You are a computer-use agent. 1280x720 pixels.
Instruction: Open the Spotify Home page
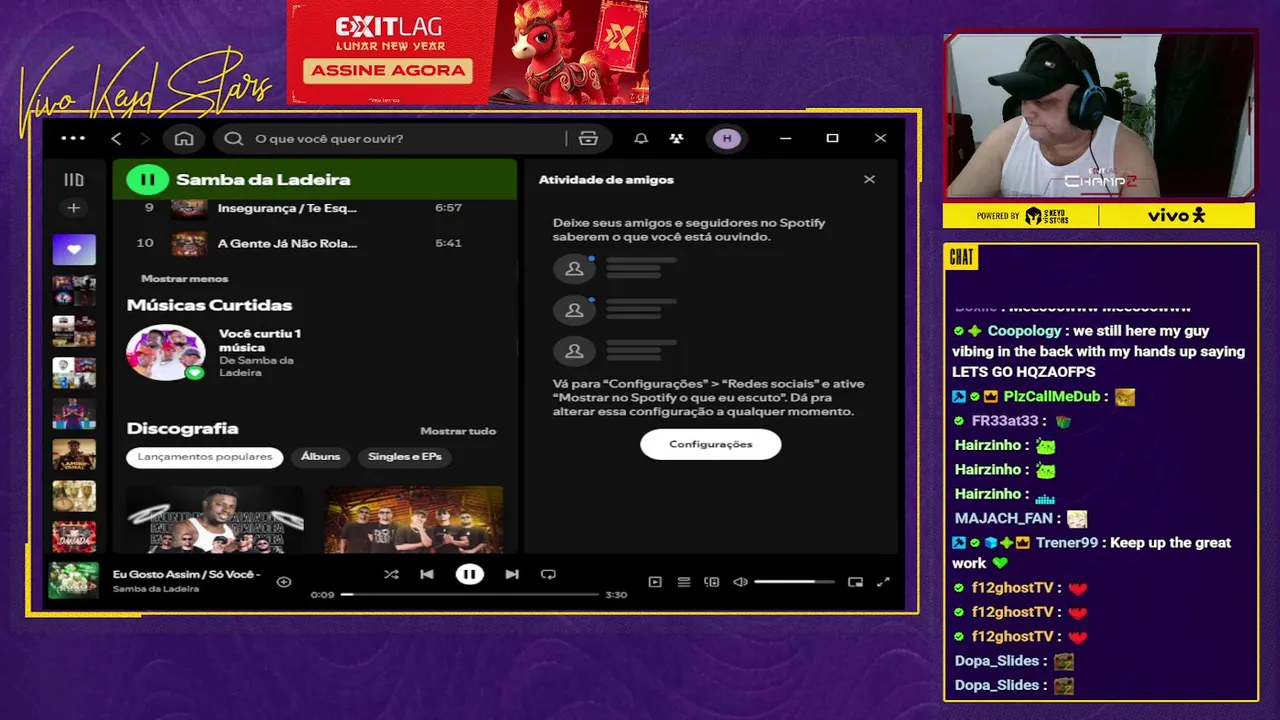click(x=184, y=139)
